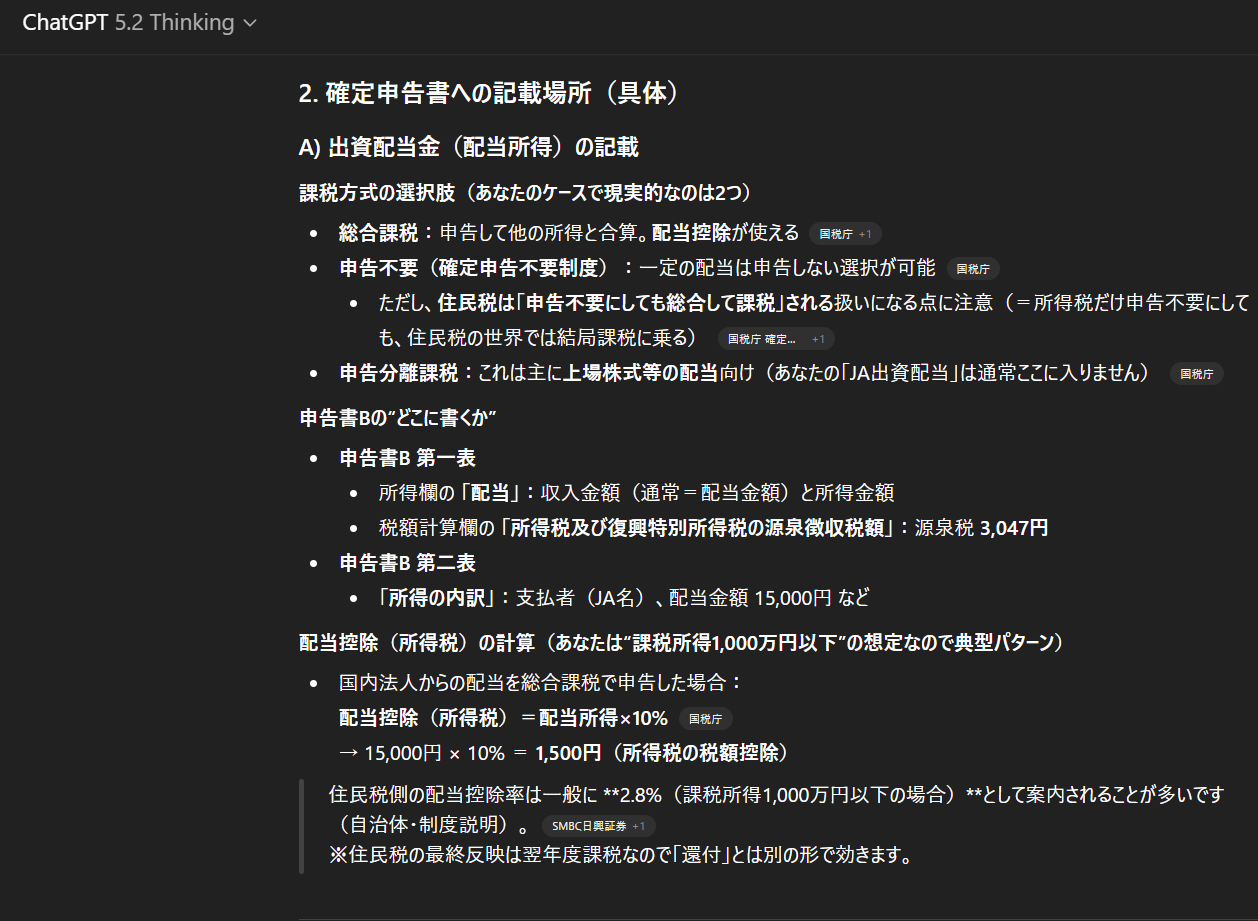1258x921 pixels.
Task: Click the vertical bar beside the 住民税 blockquote
Action: click(x=303, y=826)
